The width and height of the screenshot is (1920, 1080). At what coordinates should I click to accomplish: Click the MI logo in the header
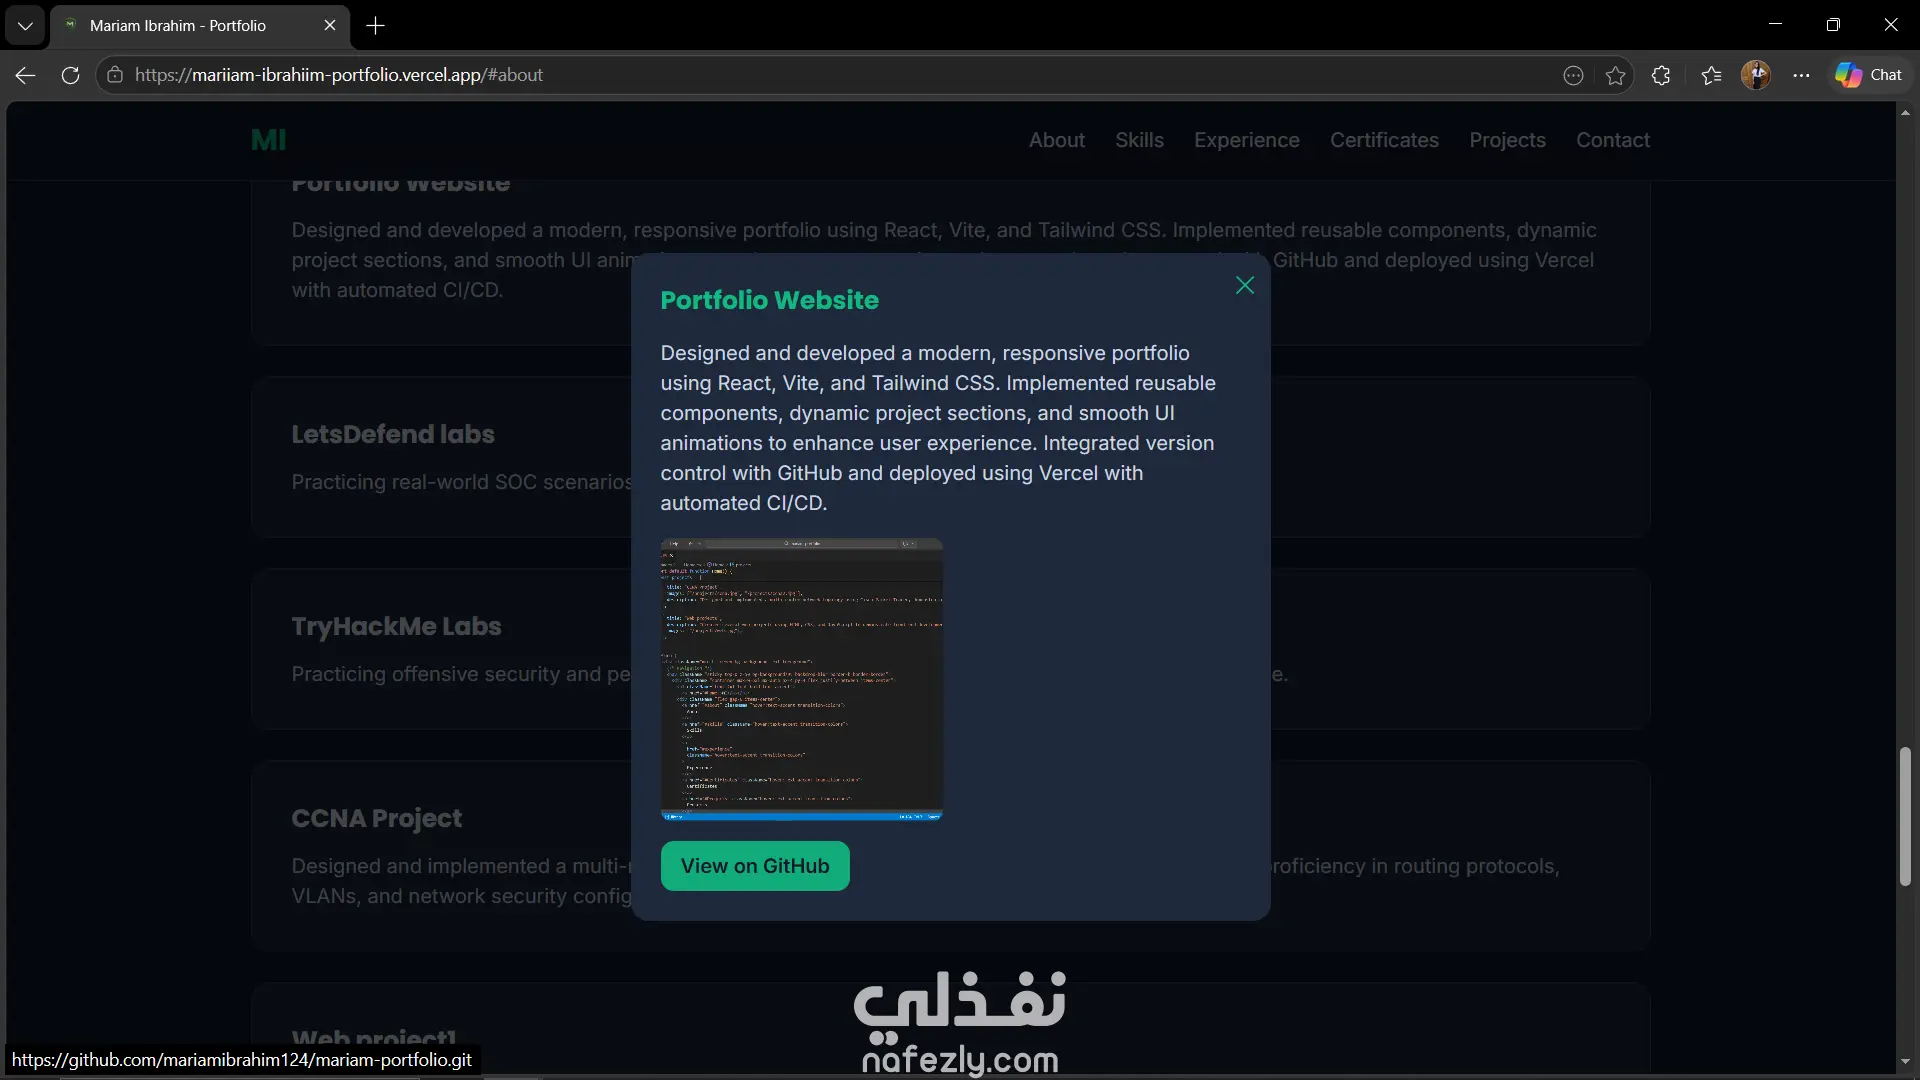point(268,140)
